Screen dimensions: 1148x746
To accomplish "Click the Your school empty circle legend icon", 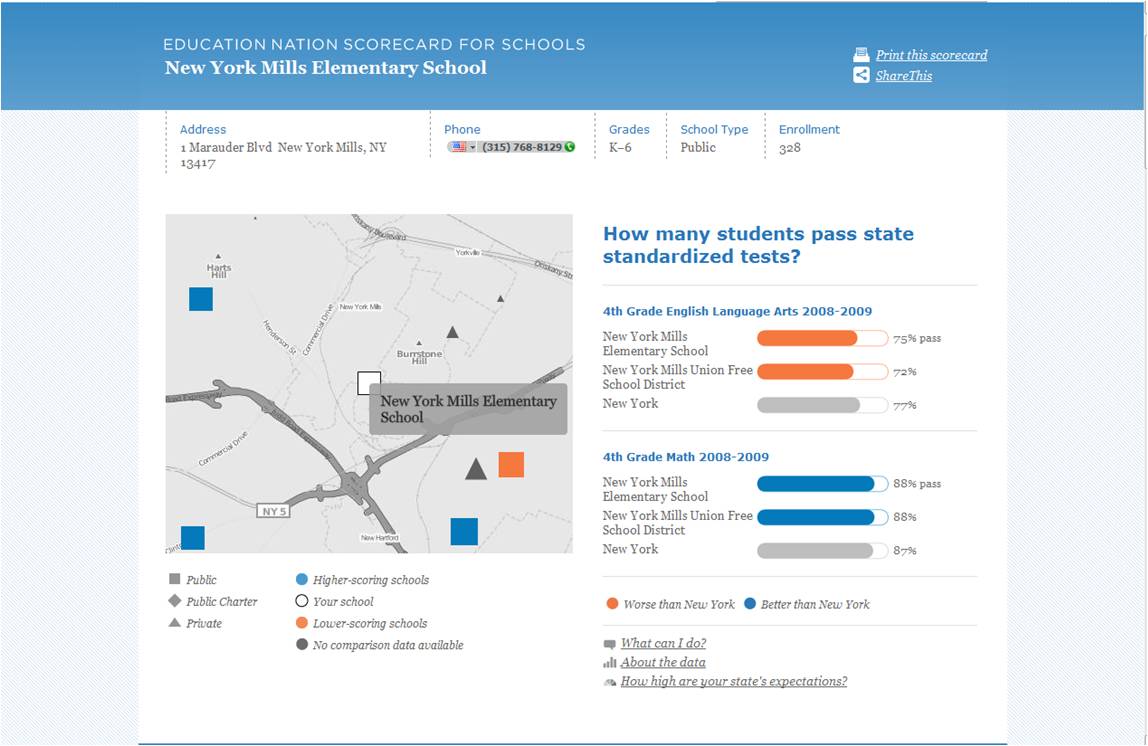I will pyautogui.click(x=302, y=601).
